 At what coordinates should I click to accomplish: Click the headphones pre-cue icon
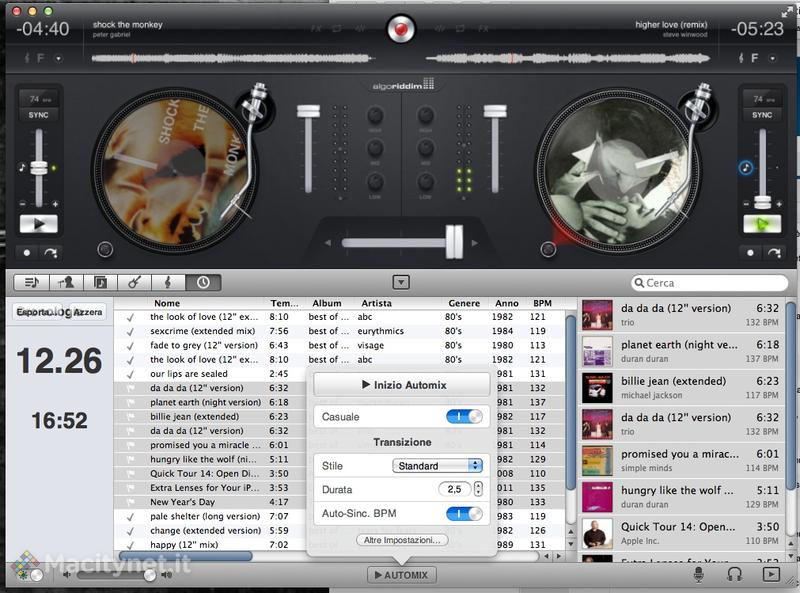pyautogui.click(x=734, y=575)
